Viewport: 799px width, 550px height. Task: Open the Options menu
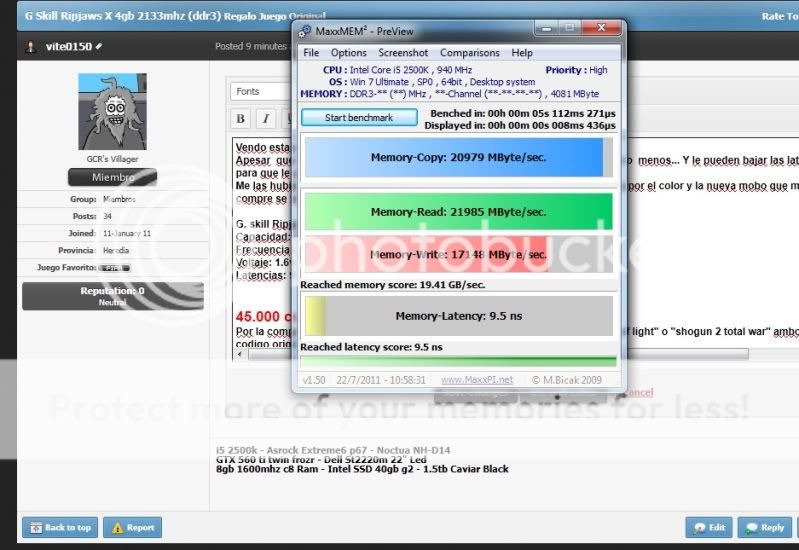[x=349, y=53]
